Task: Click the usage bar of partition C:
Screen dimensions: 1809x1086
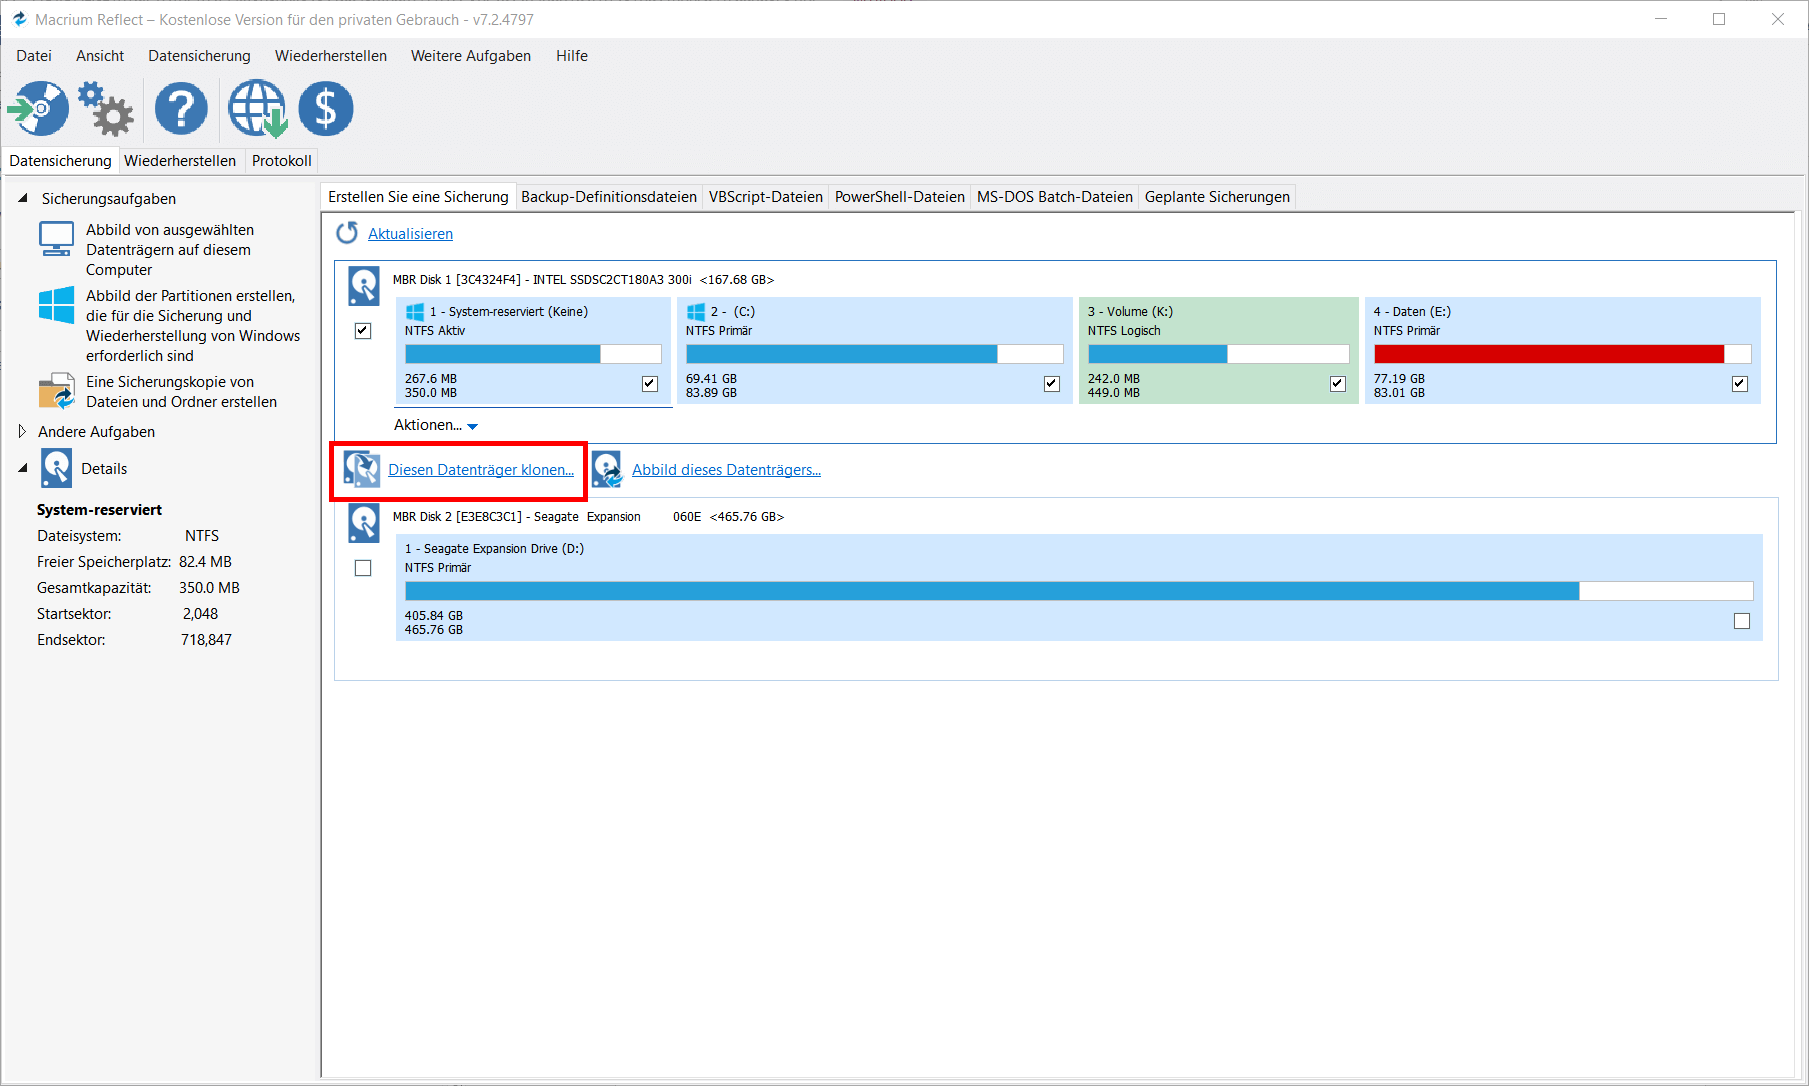Action: tap(874, 354)
